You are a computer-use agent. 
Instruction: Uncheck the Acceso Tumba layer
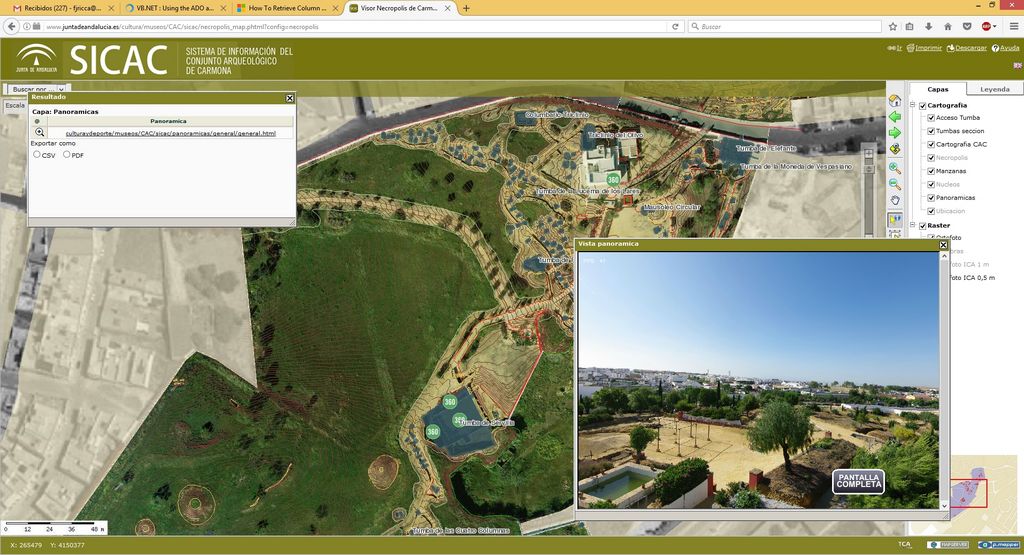pos(931,118)
